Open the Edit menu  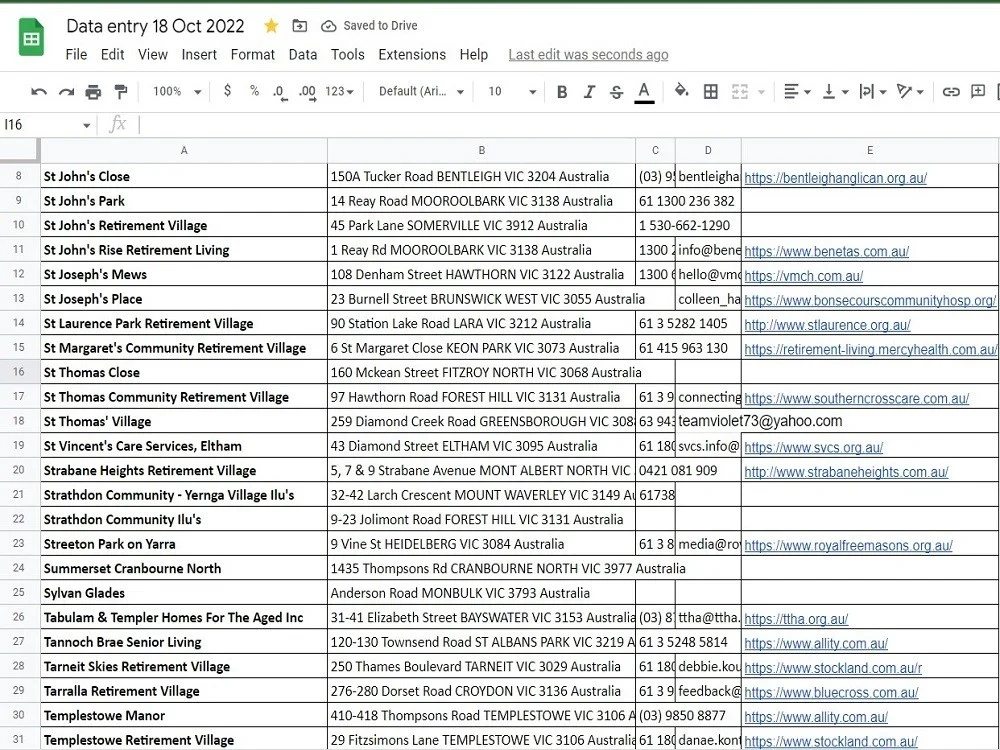112,55
